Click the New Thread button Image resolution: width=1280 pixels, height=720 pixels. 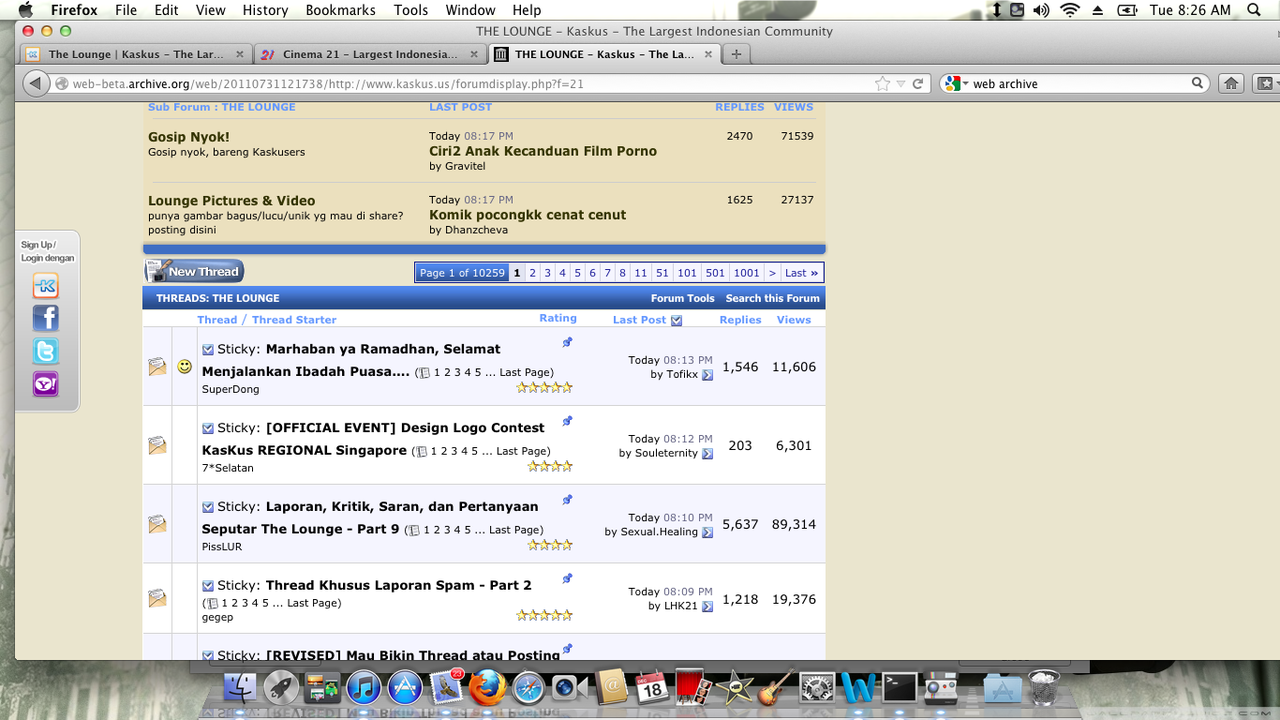pos(194,271)
